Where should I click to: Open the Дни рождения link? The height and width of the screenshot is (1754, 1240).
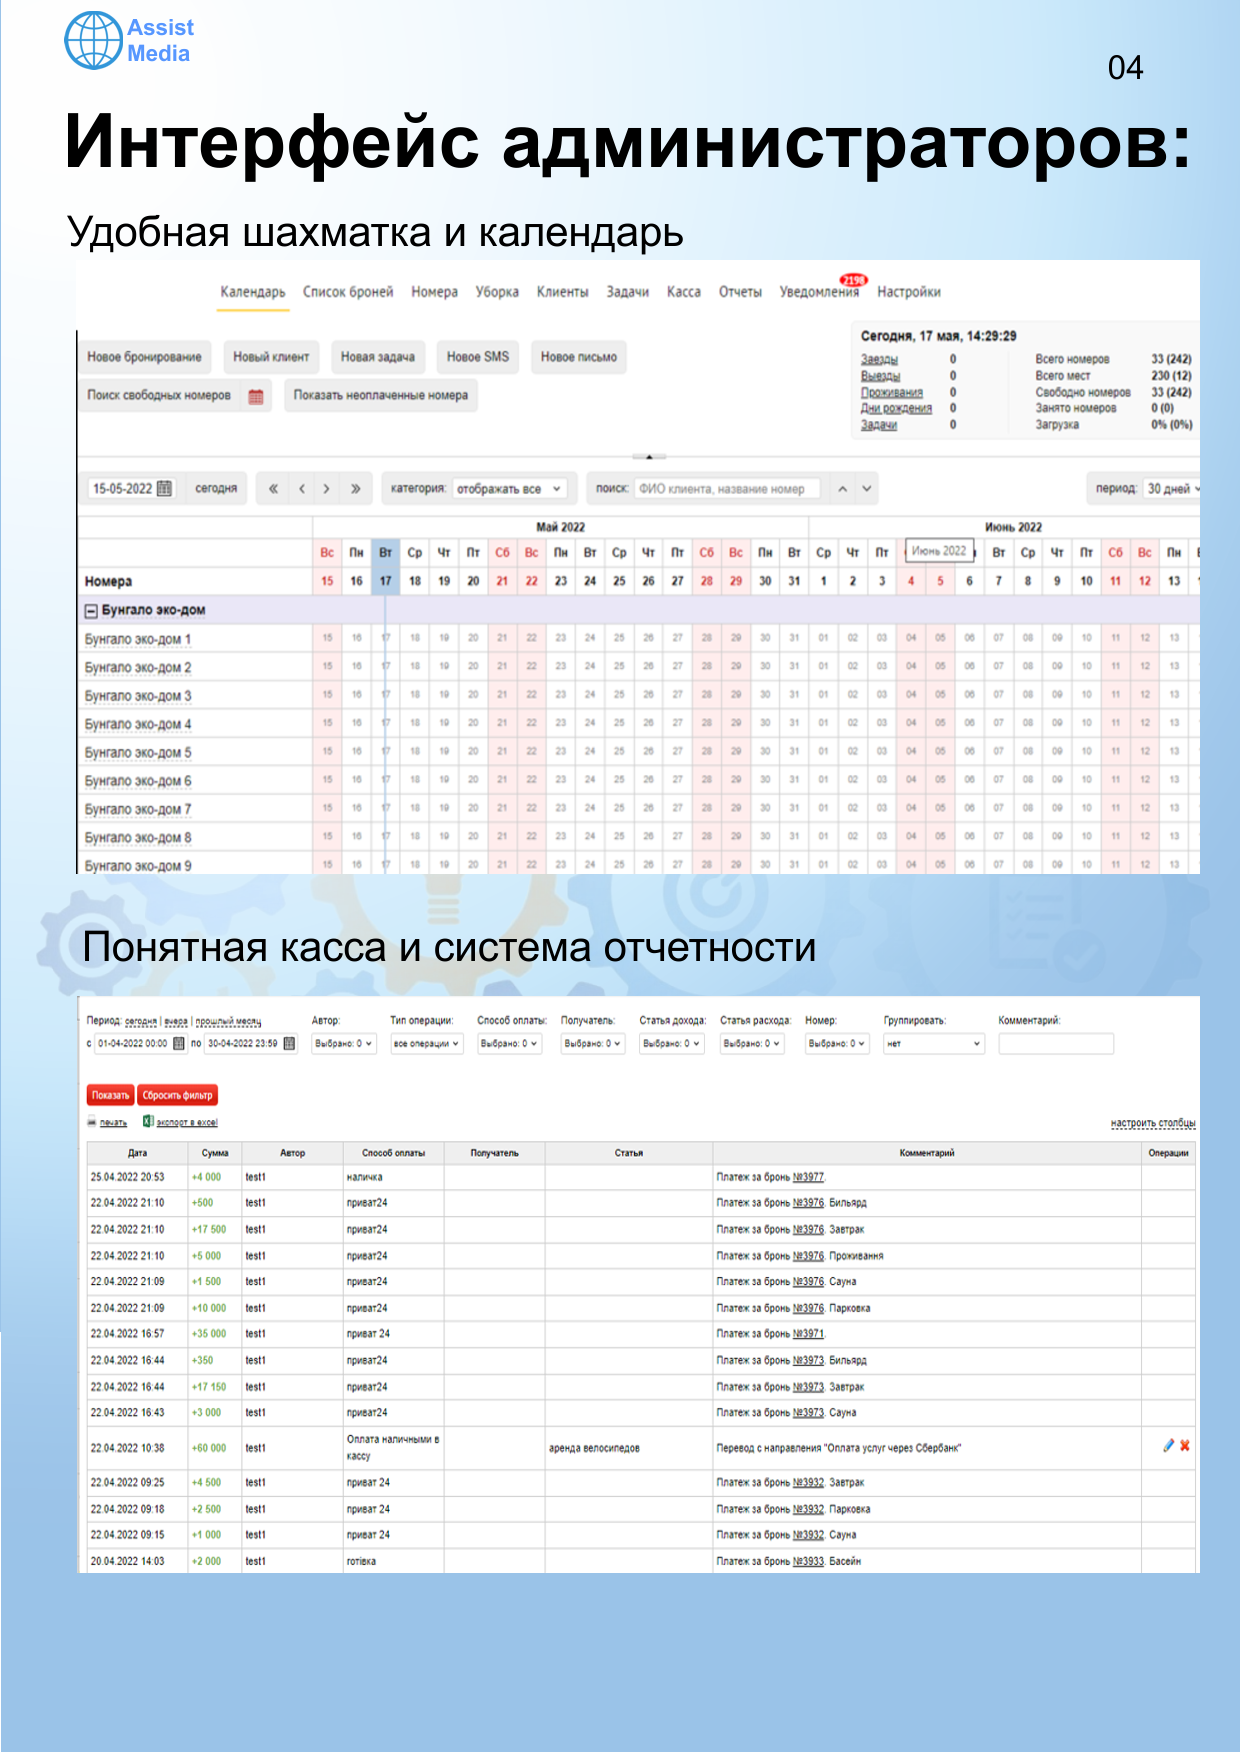click(x=897, y=408)
